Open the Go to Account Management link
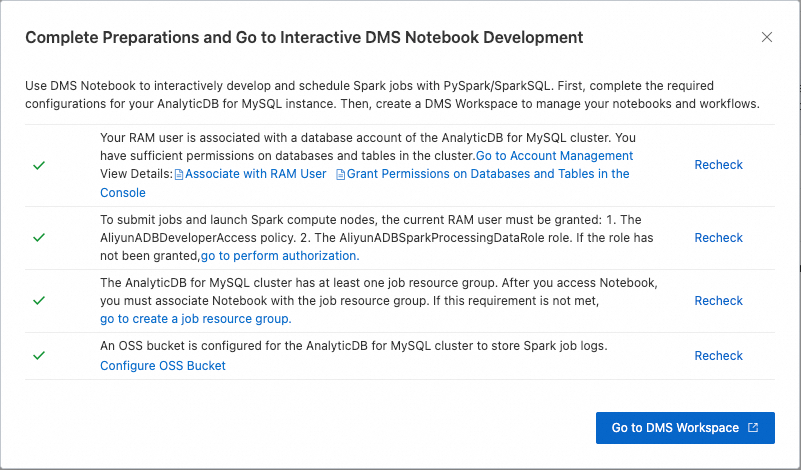The image size is (801, 470). click(554, 156)
